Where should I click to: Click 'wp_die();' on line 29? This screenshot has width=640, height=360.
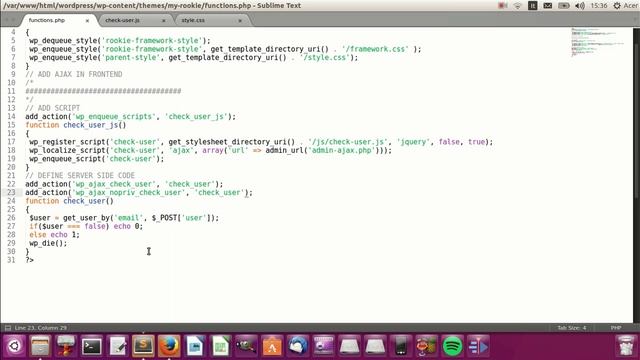(48, 243)
